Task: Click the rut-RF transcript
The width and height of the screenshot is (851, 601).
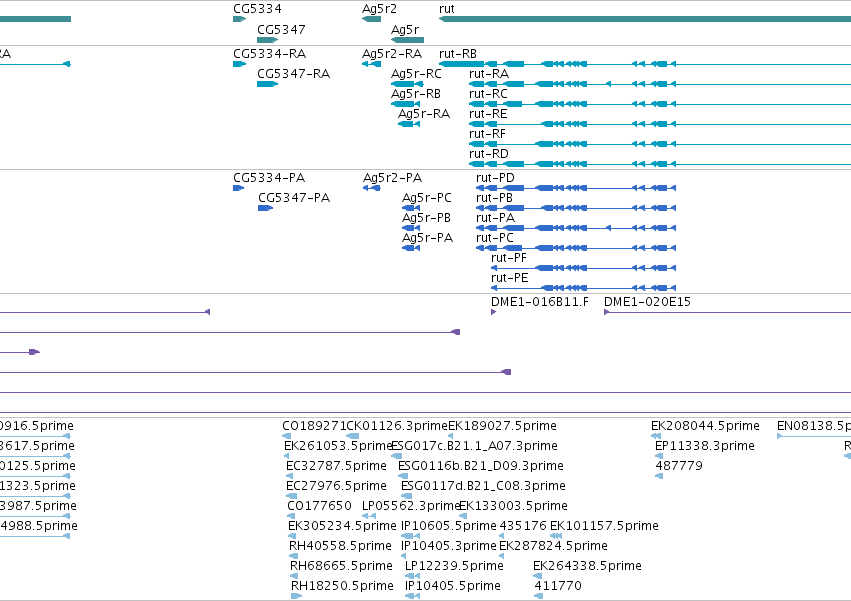Action: click(660, 144)
